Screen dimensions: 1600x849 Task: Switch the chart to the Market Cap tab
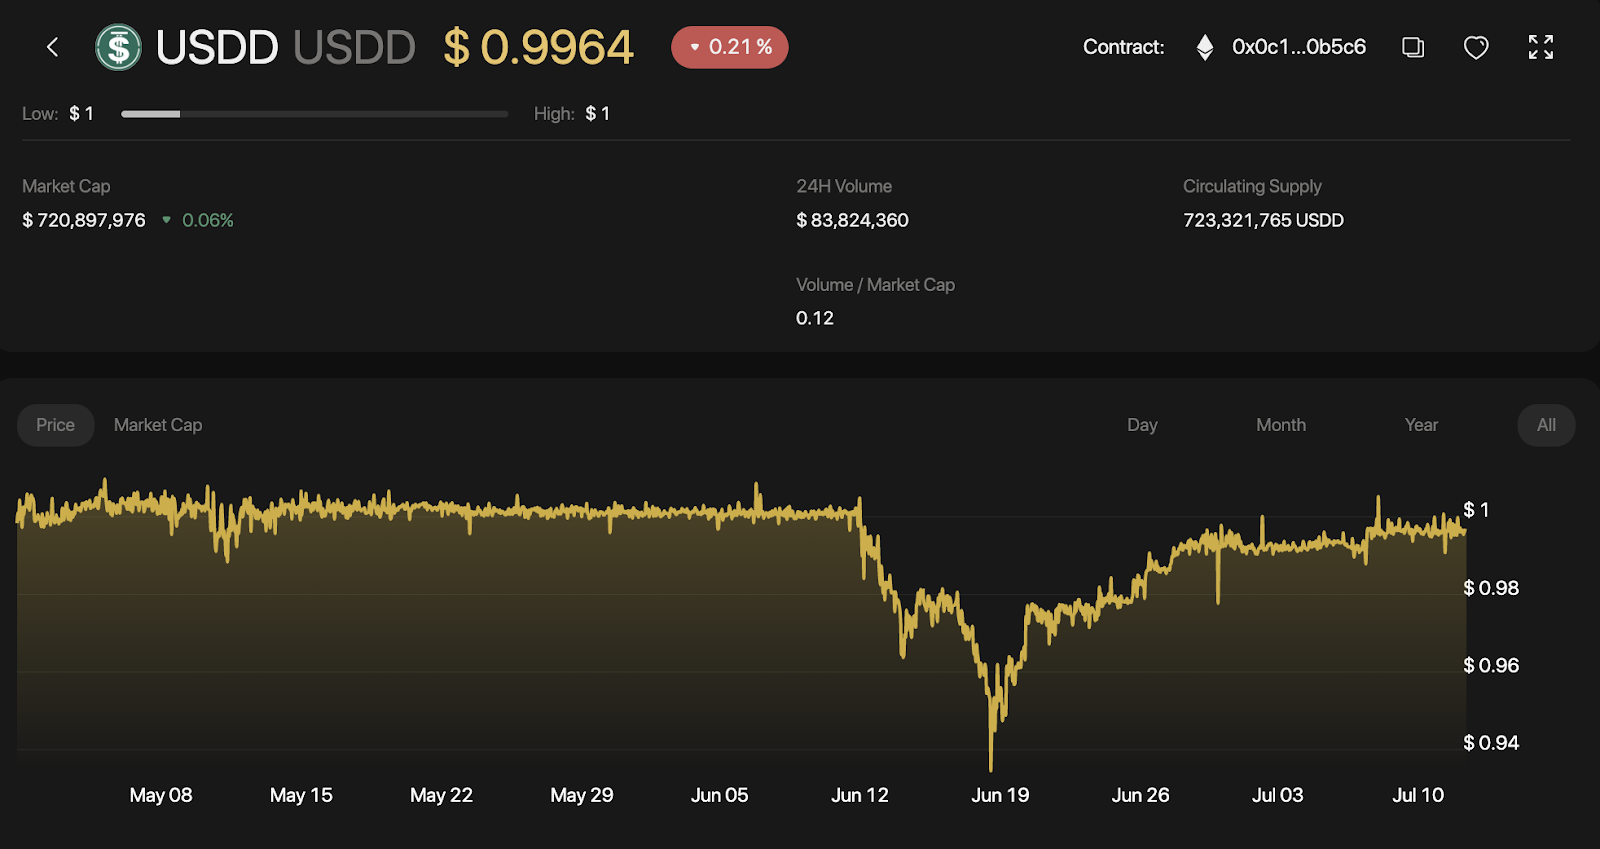[158, 425]
